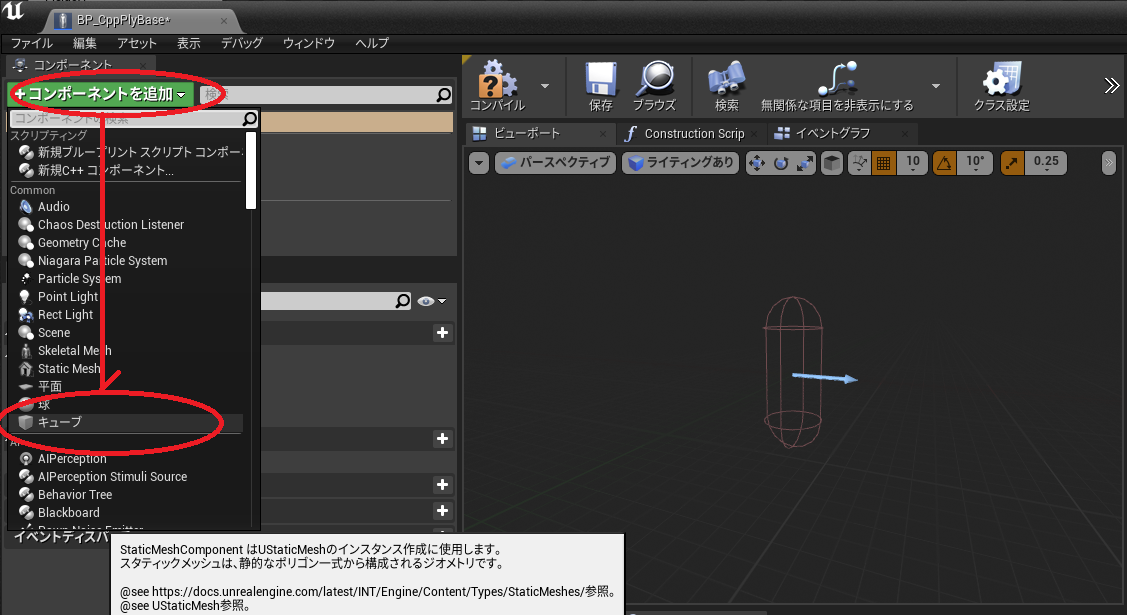Click the component list scrollbar thumb

tap(251, 170)
